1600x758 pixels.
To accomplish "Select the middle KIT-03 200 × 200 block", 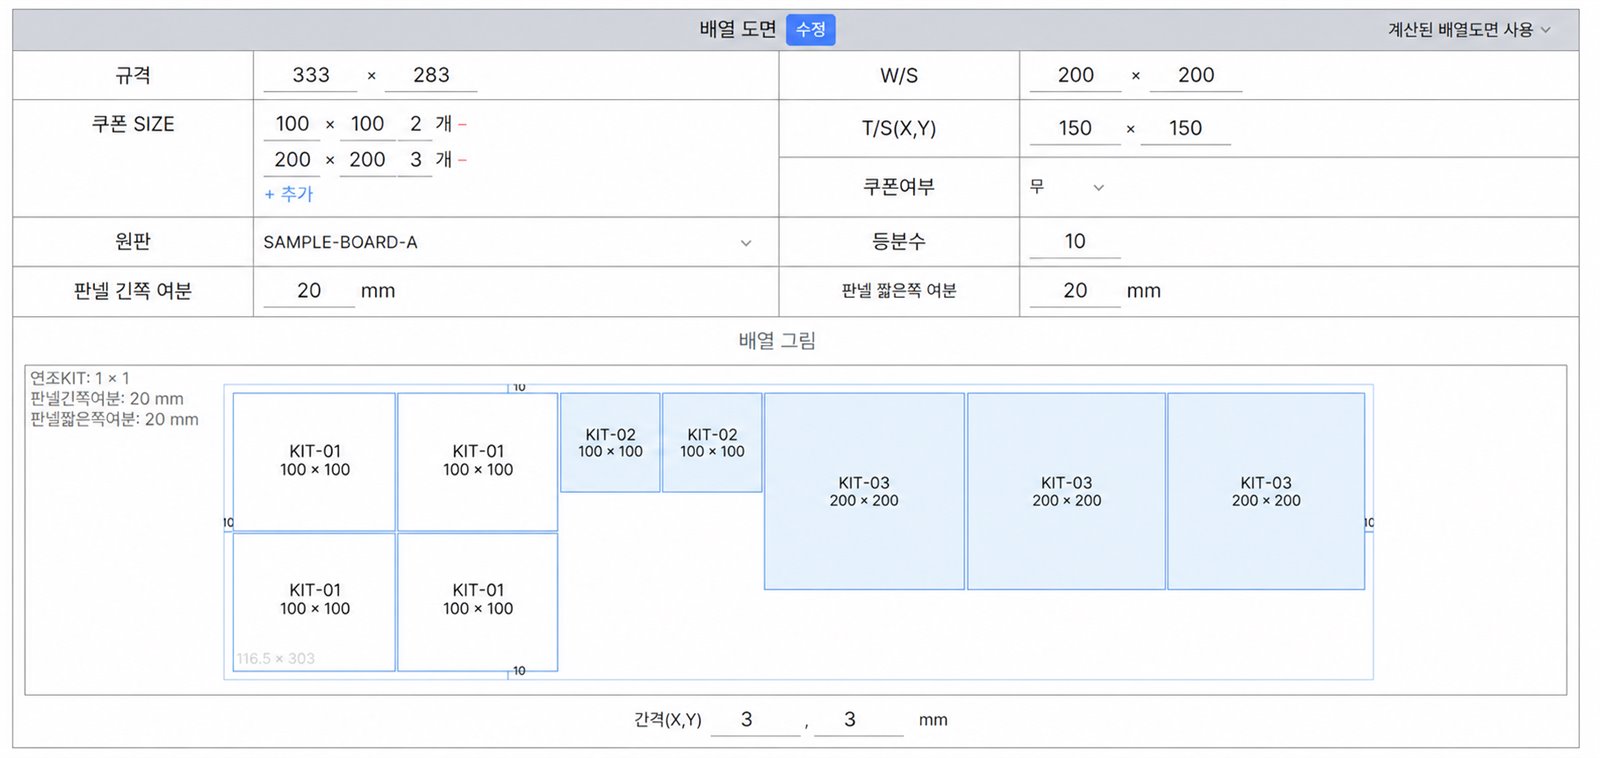I will tap(1066, 491).
